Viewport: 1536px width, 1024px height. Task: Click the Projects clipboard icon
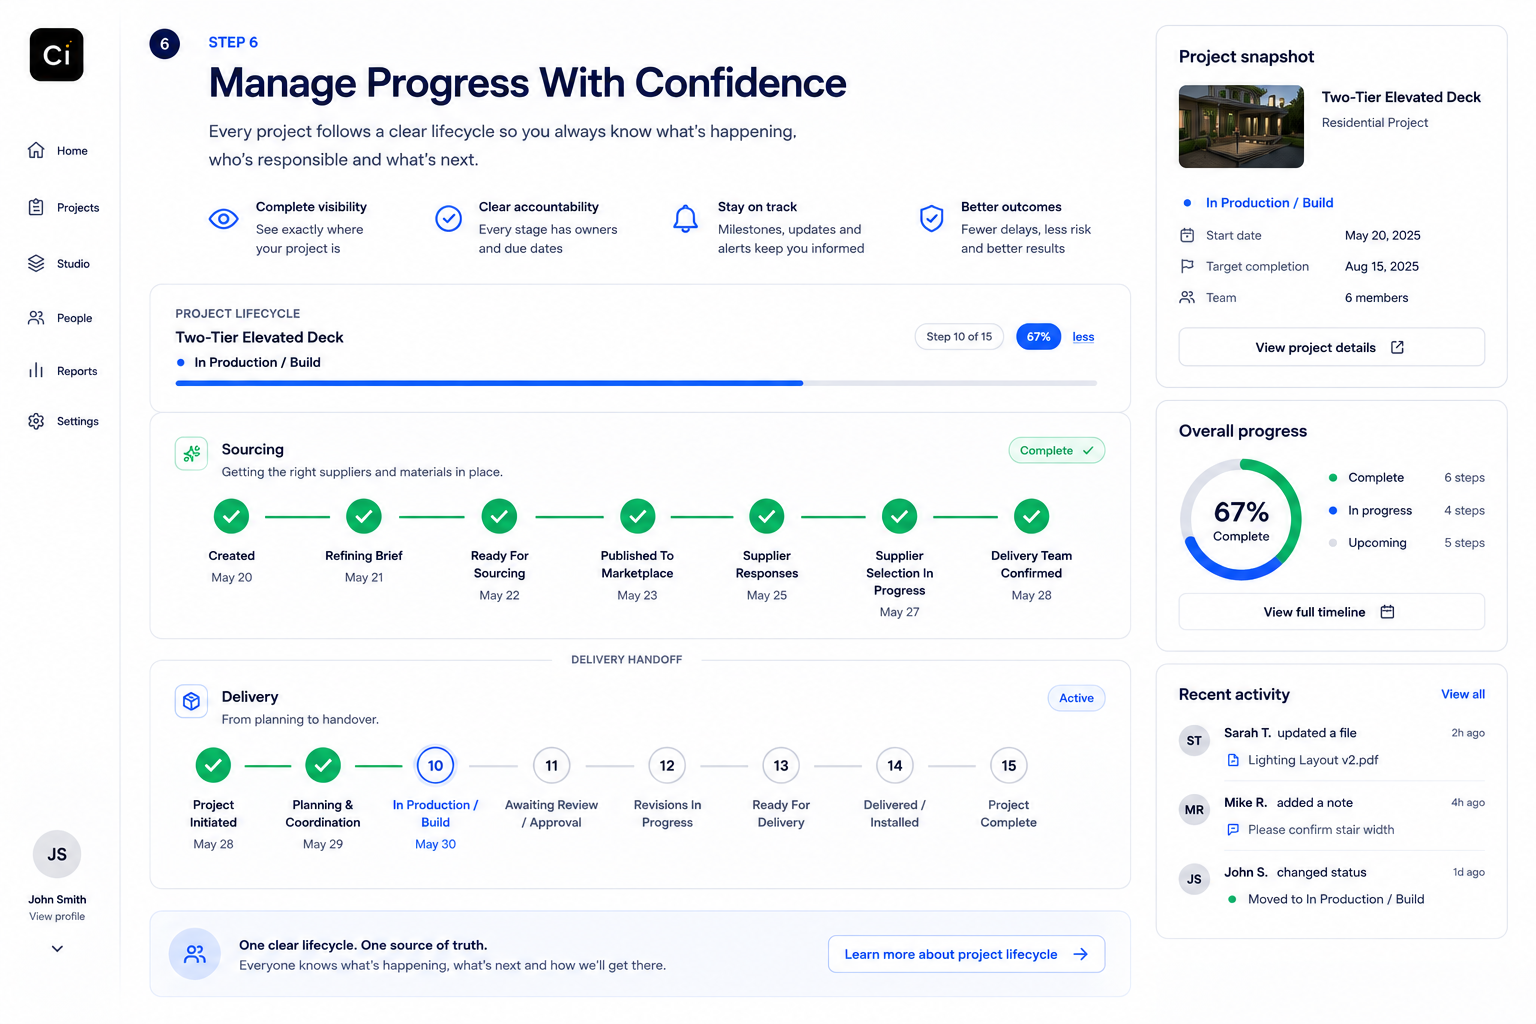(x=36, y=207)
